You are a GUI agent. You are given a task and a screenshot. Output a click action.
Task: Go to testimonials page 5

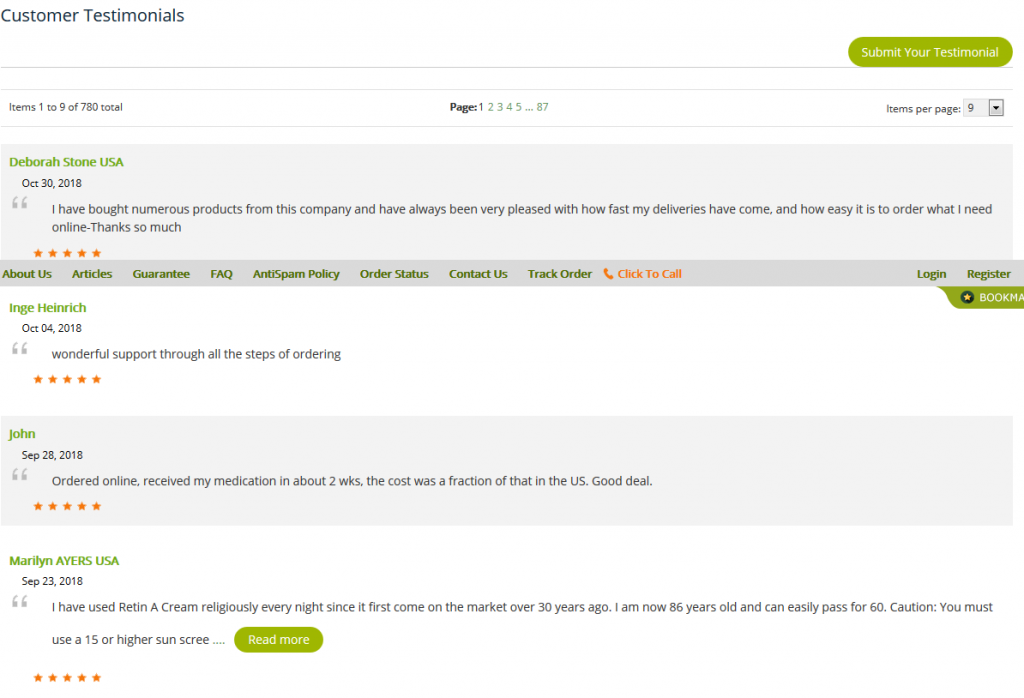pos(519,107)
